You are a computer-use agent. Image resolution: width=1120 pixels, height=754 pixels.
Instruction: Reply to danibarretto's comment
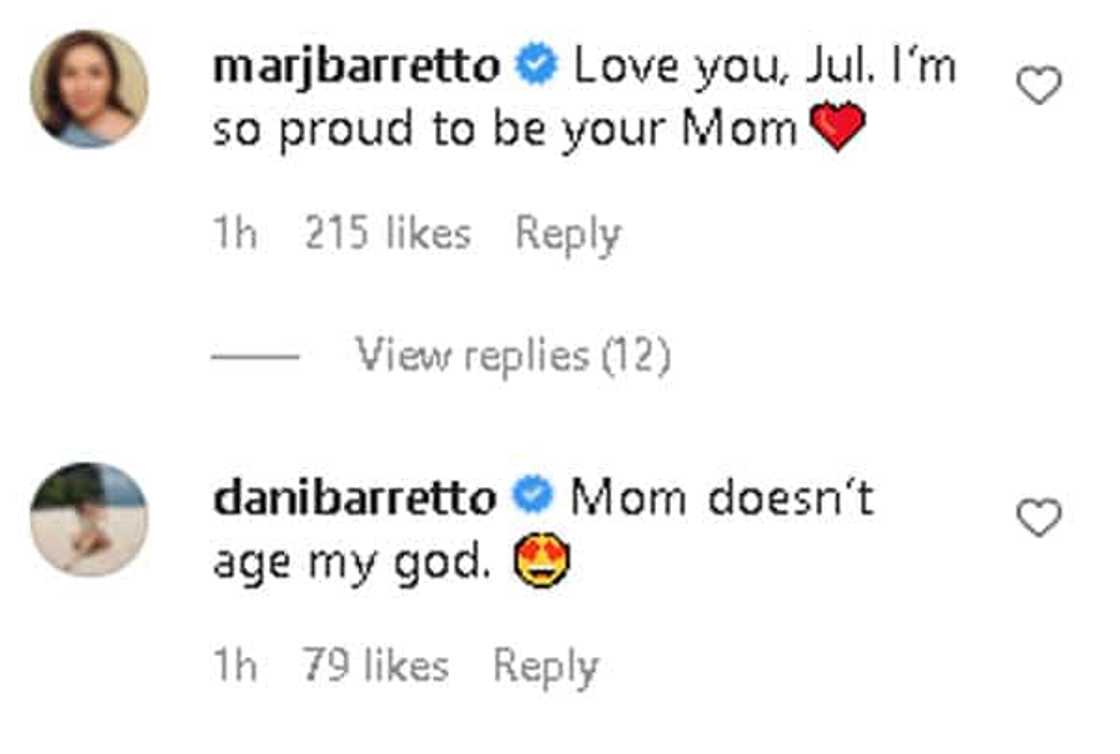click(x=546, y=666)
